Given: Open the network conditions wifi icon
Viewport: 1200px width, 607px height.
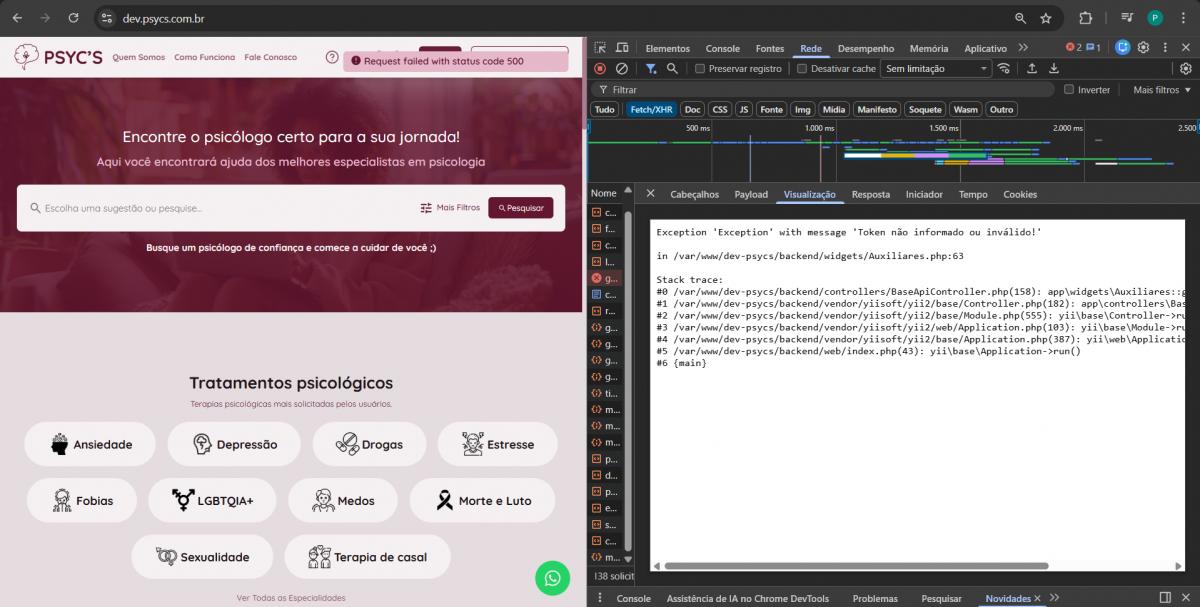Looking at the screenshot, I should [1004, 69].
